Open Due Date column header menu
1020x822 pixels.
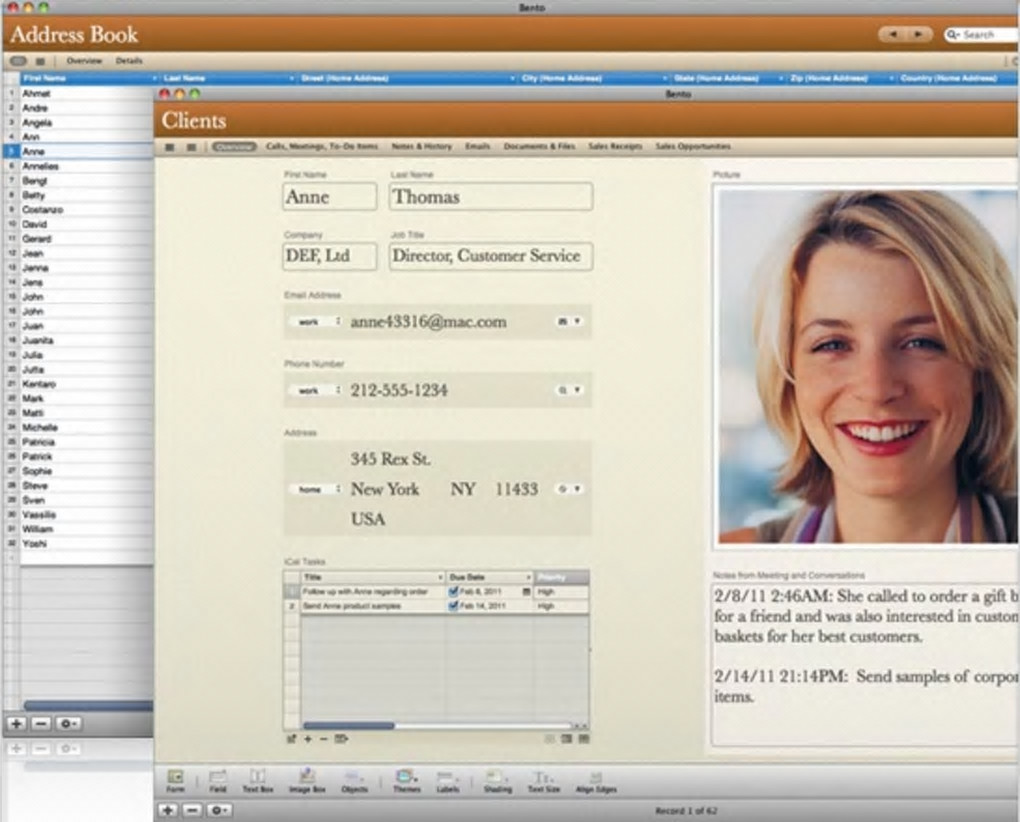point(528,577)
